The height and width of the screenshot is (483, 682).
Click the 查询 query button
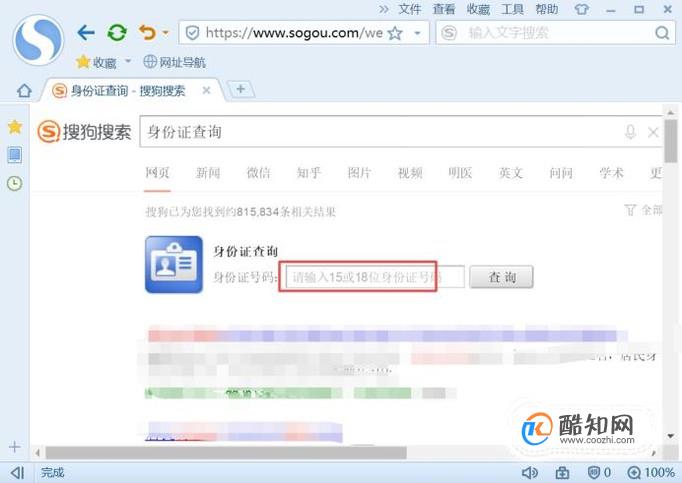pyautogui.click(x=501, y=277)
